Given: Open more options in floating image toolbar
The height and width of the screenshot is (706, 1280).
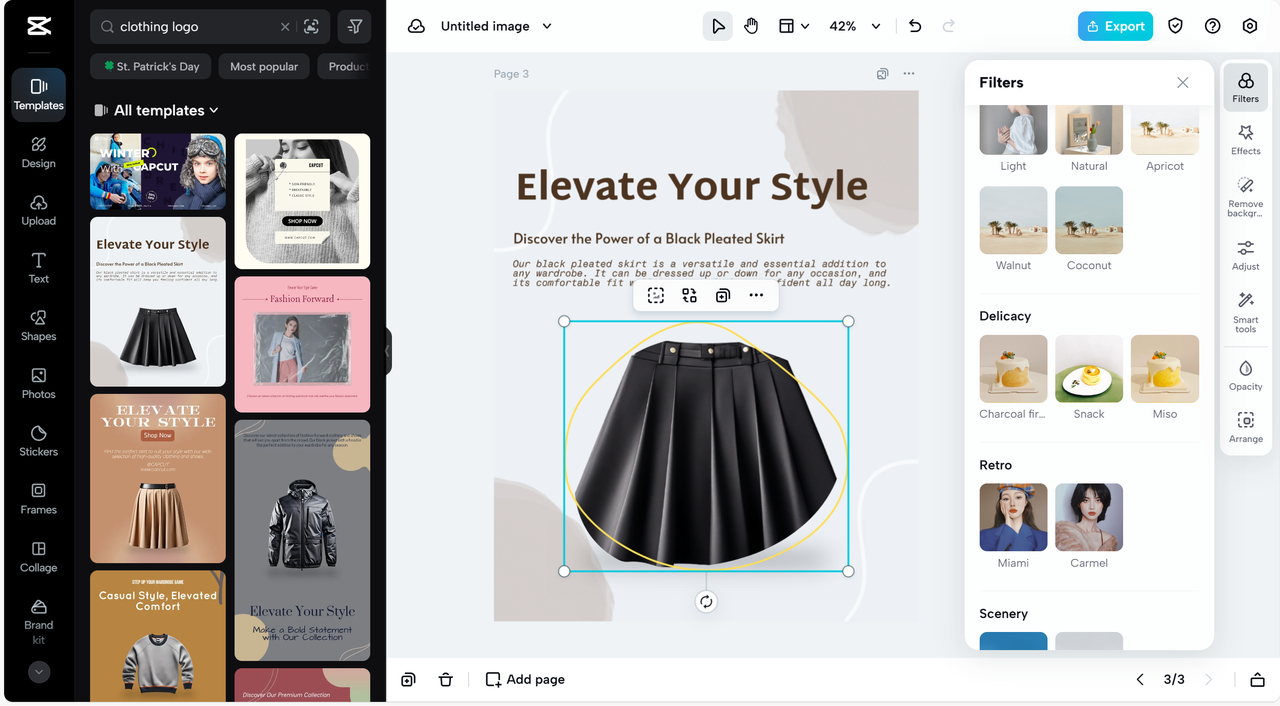Looking at the screenshot, I should click(756, 295).
